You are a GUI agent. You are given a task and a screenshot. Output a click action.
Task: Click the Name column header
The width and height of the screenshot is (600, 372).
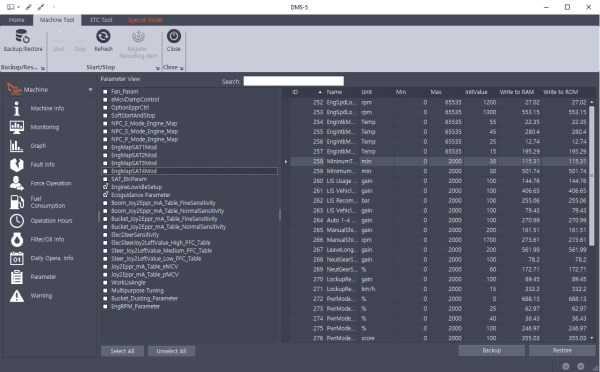pyautogui.click(x=342, y=92)
